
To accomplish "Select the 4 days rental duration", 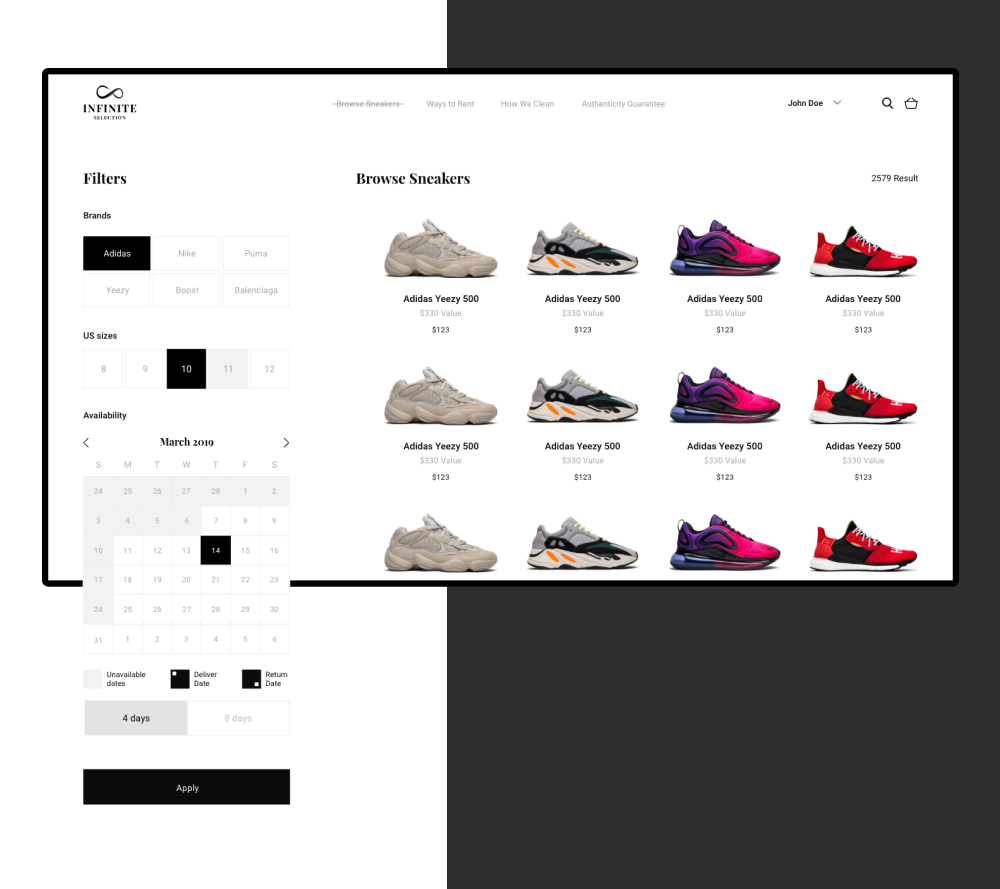I will (x=136, y=718).
